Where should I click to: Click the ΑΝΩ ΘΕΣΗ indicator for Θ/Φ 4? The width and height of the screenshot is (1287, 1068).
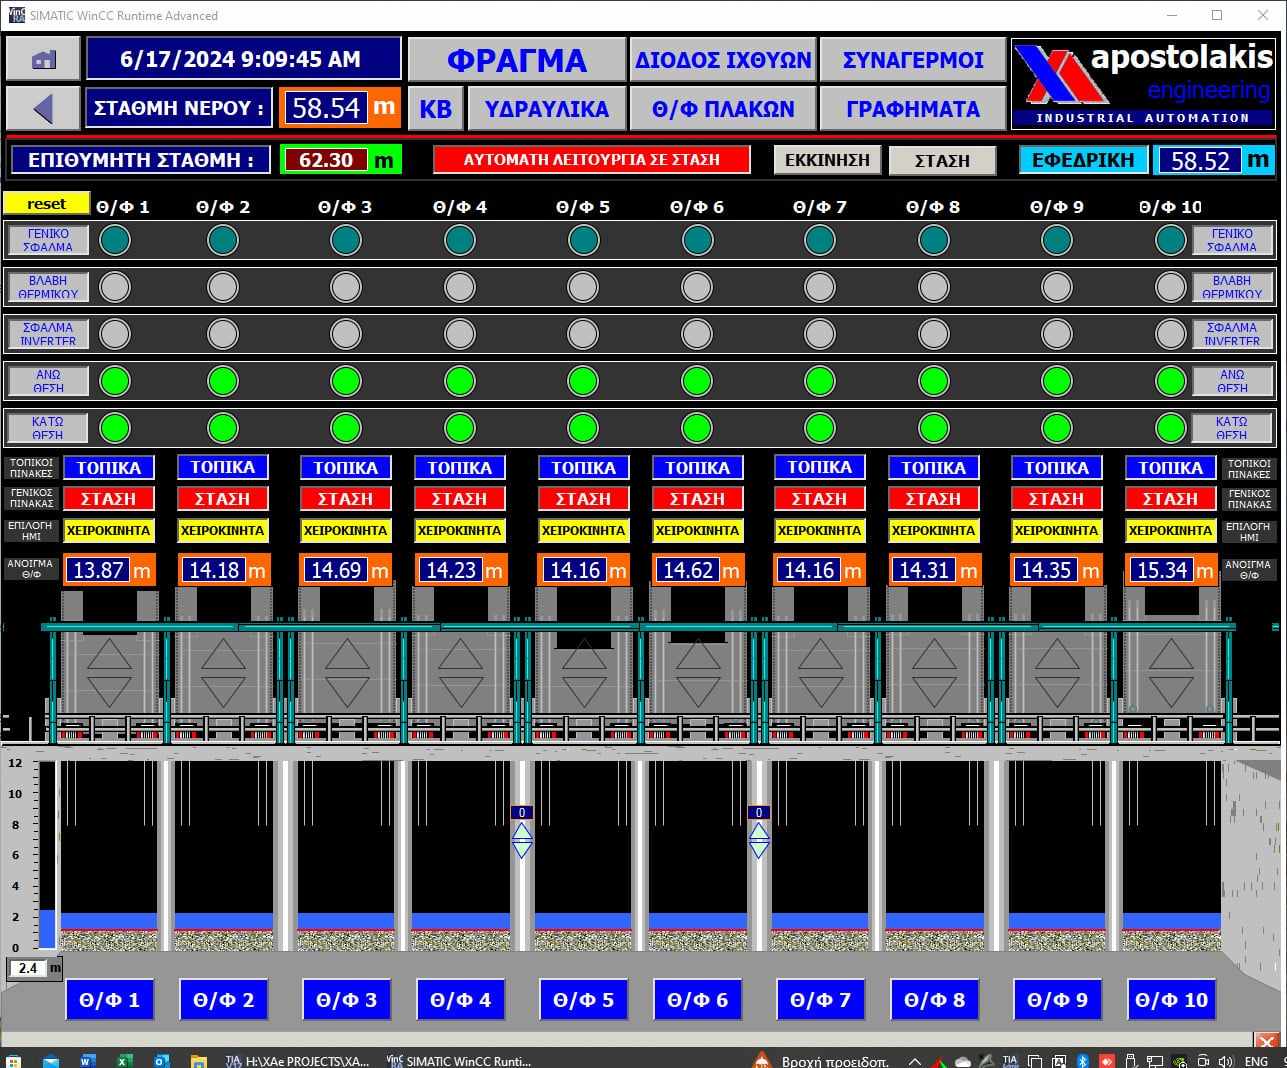click(459, 381)
